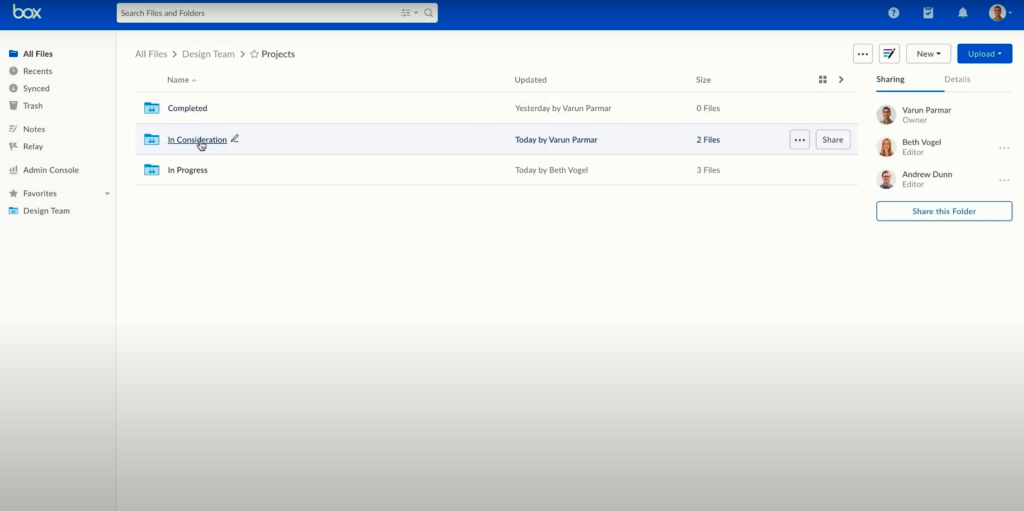Open the New dropdown
Image resolution: width=1024 pixels, height=511 pixels.
pyautogui.click(x=928, y=54)
